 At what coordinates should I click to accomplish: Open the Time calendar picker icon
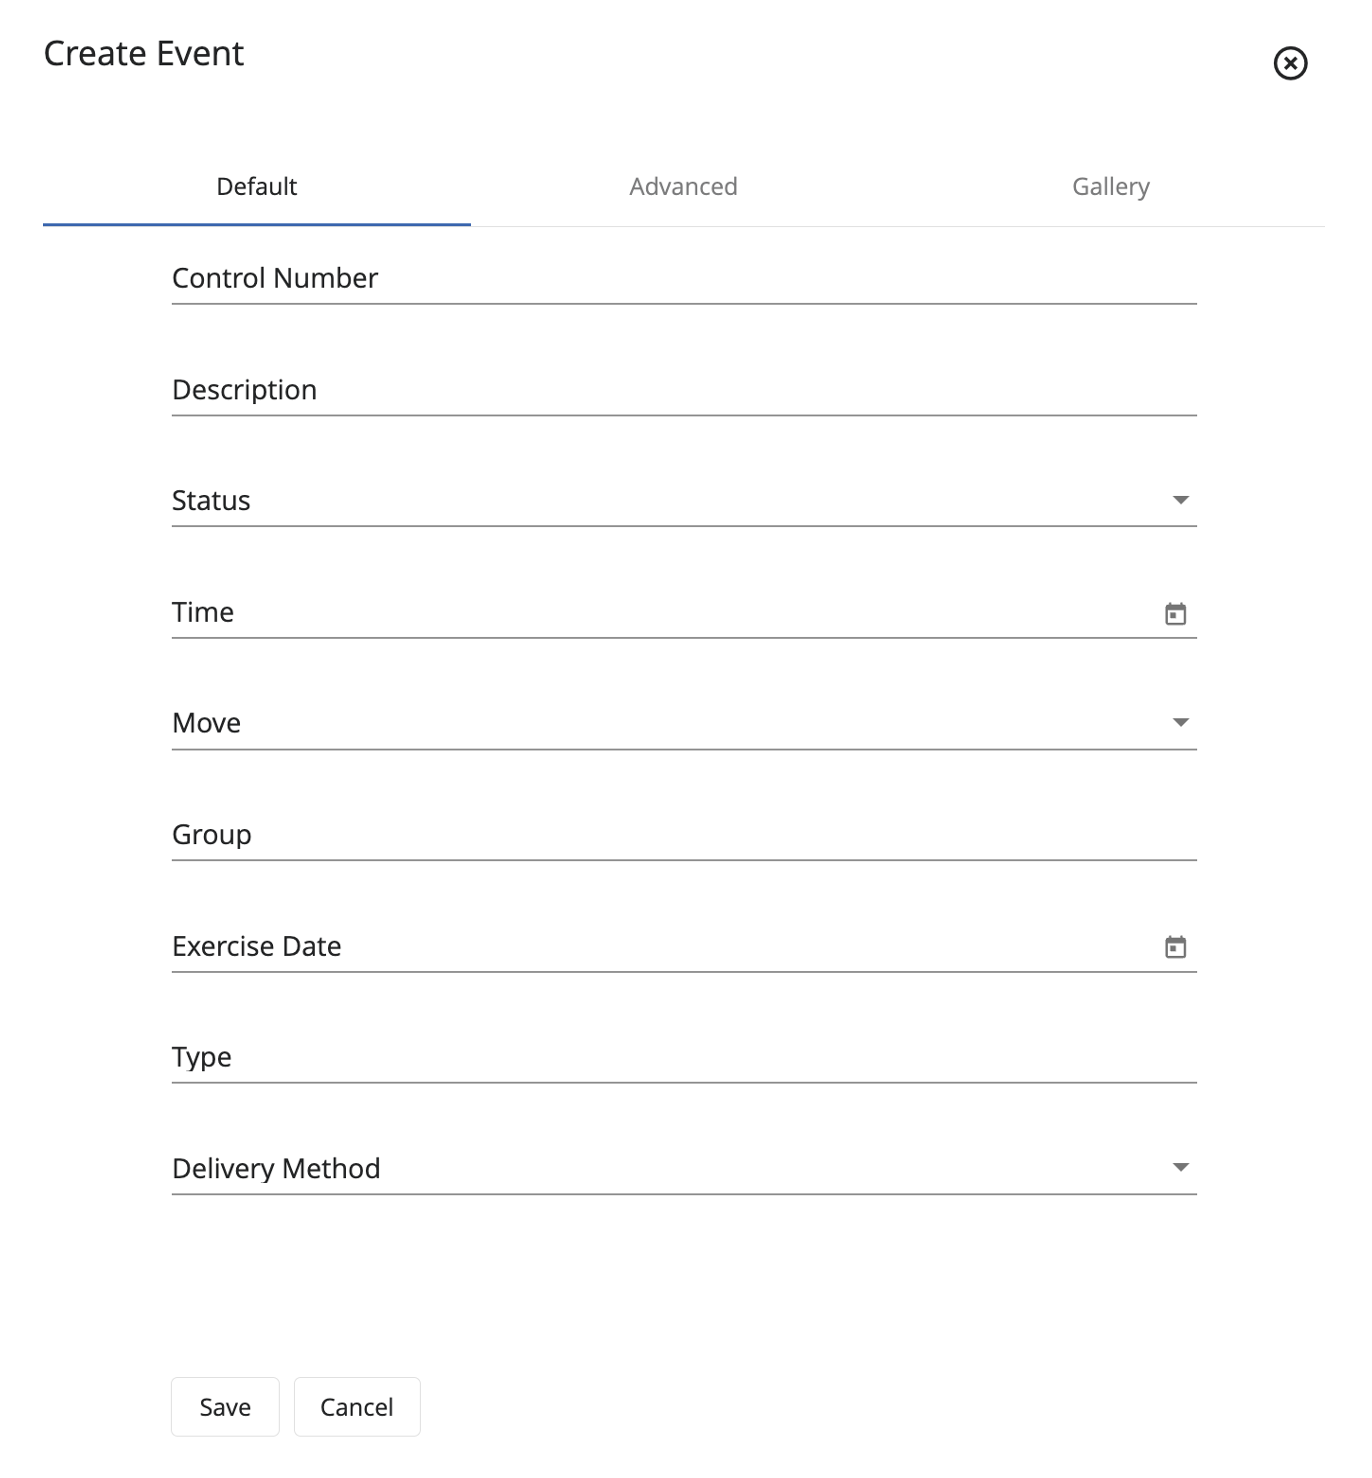[x=1175, y=614]
